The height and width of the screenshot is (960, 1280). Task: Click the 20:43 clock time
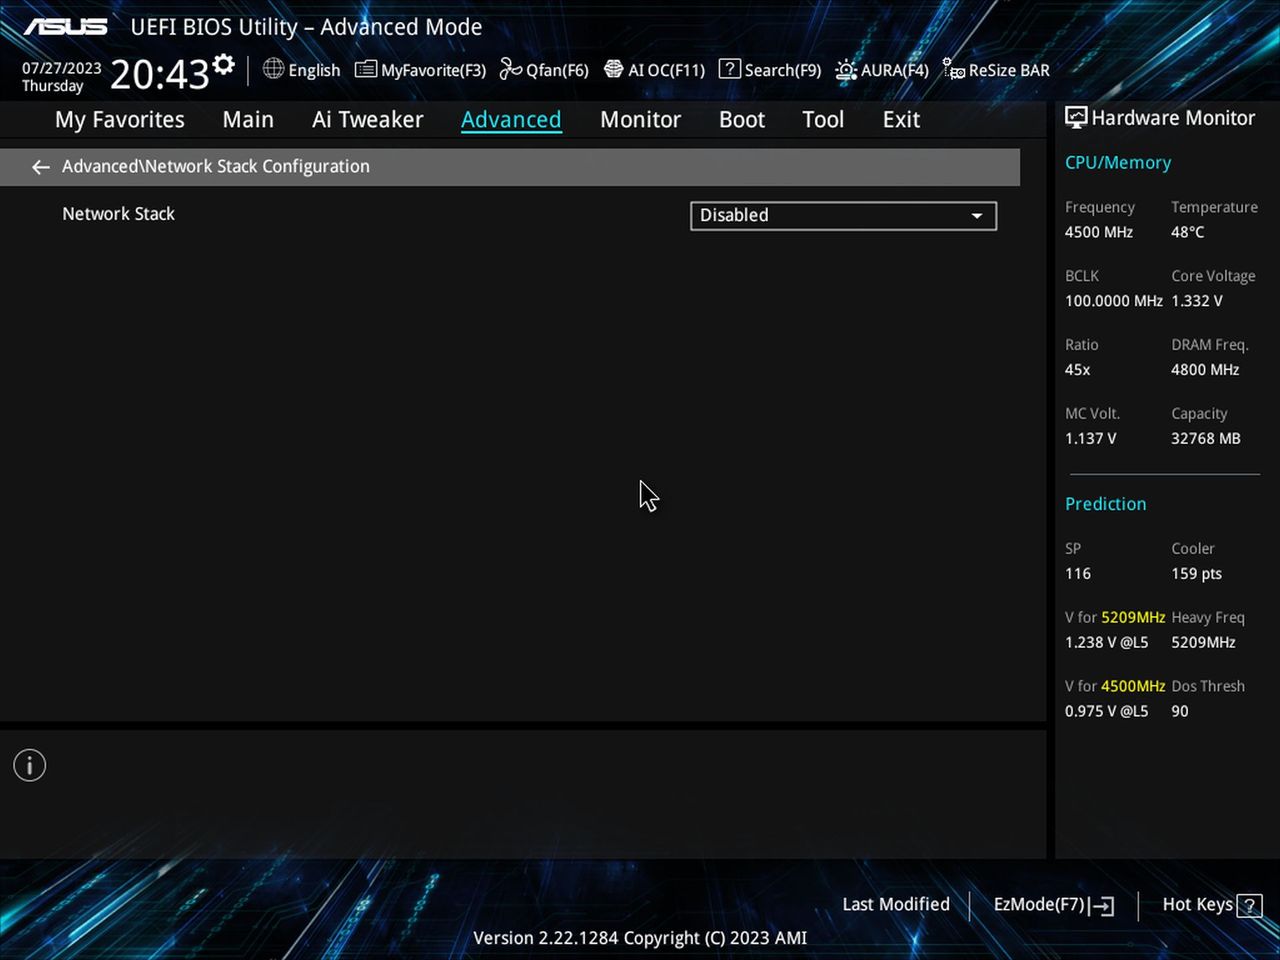click(x=160, y=74)
